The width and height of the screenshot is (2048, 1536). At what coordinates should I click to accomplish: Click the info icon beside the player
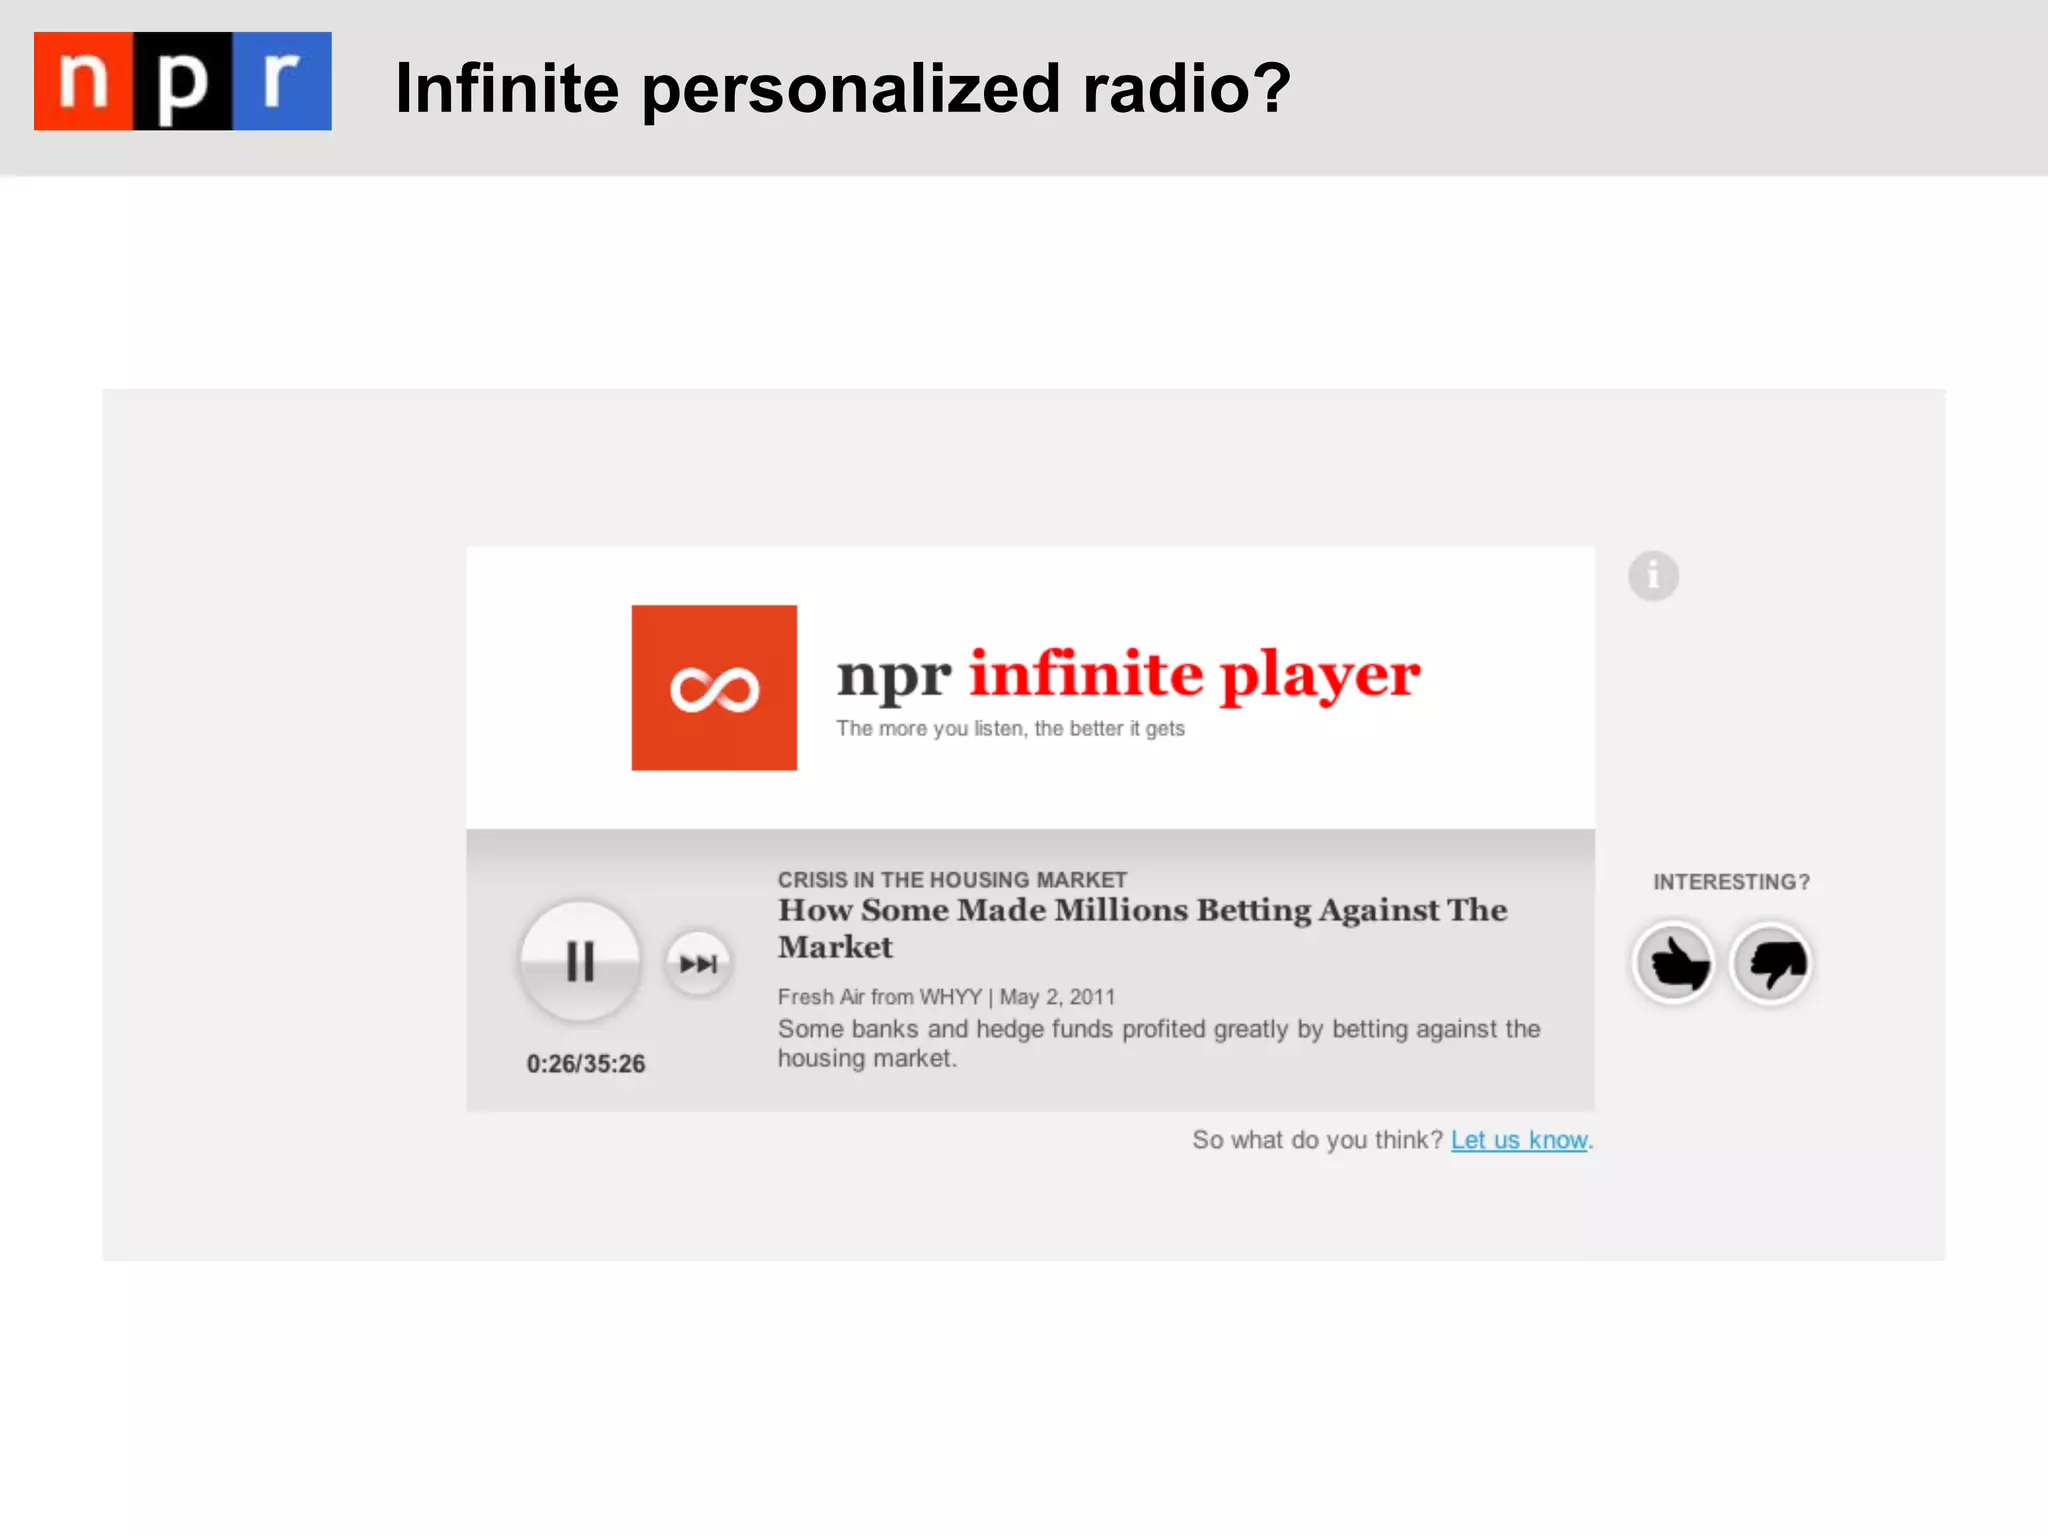click(1653, 576)
